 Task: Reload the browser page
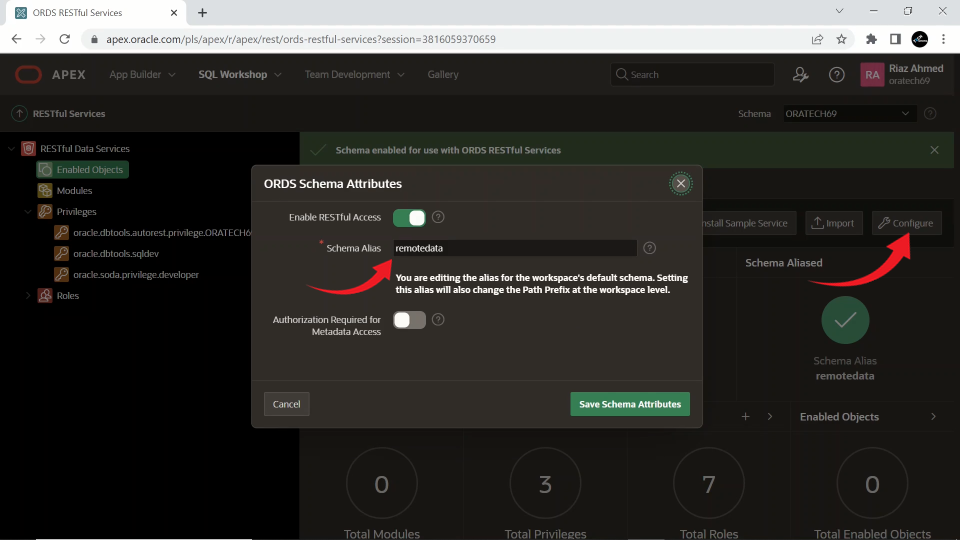64,39
